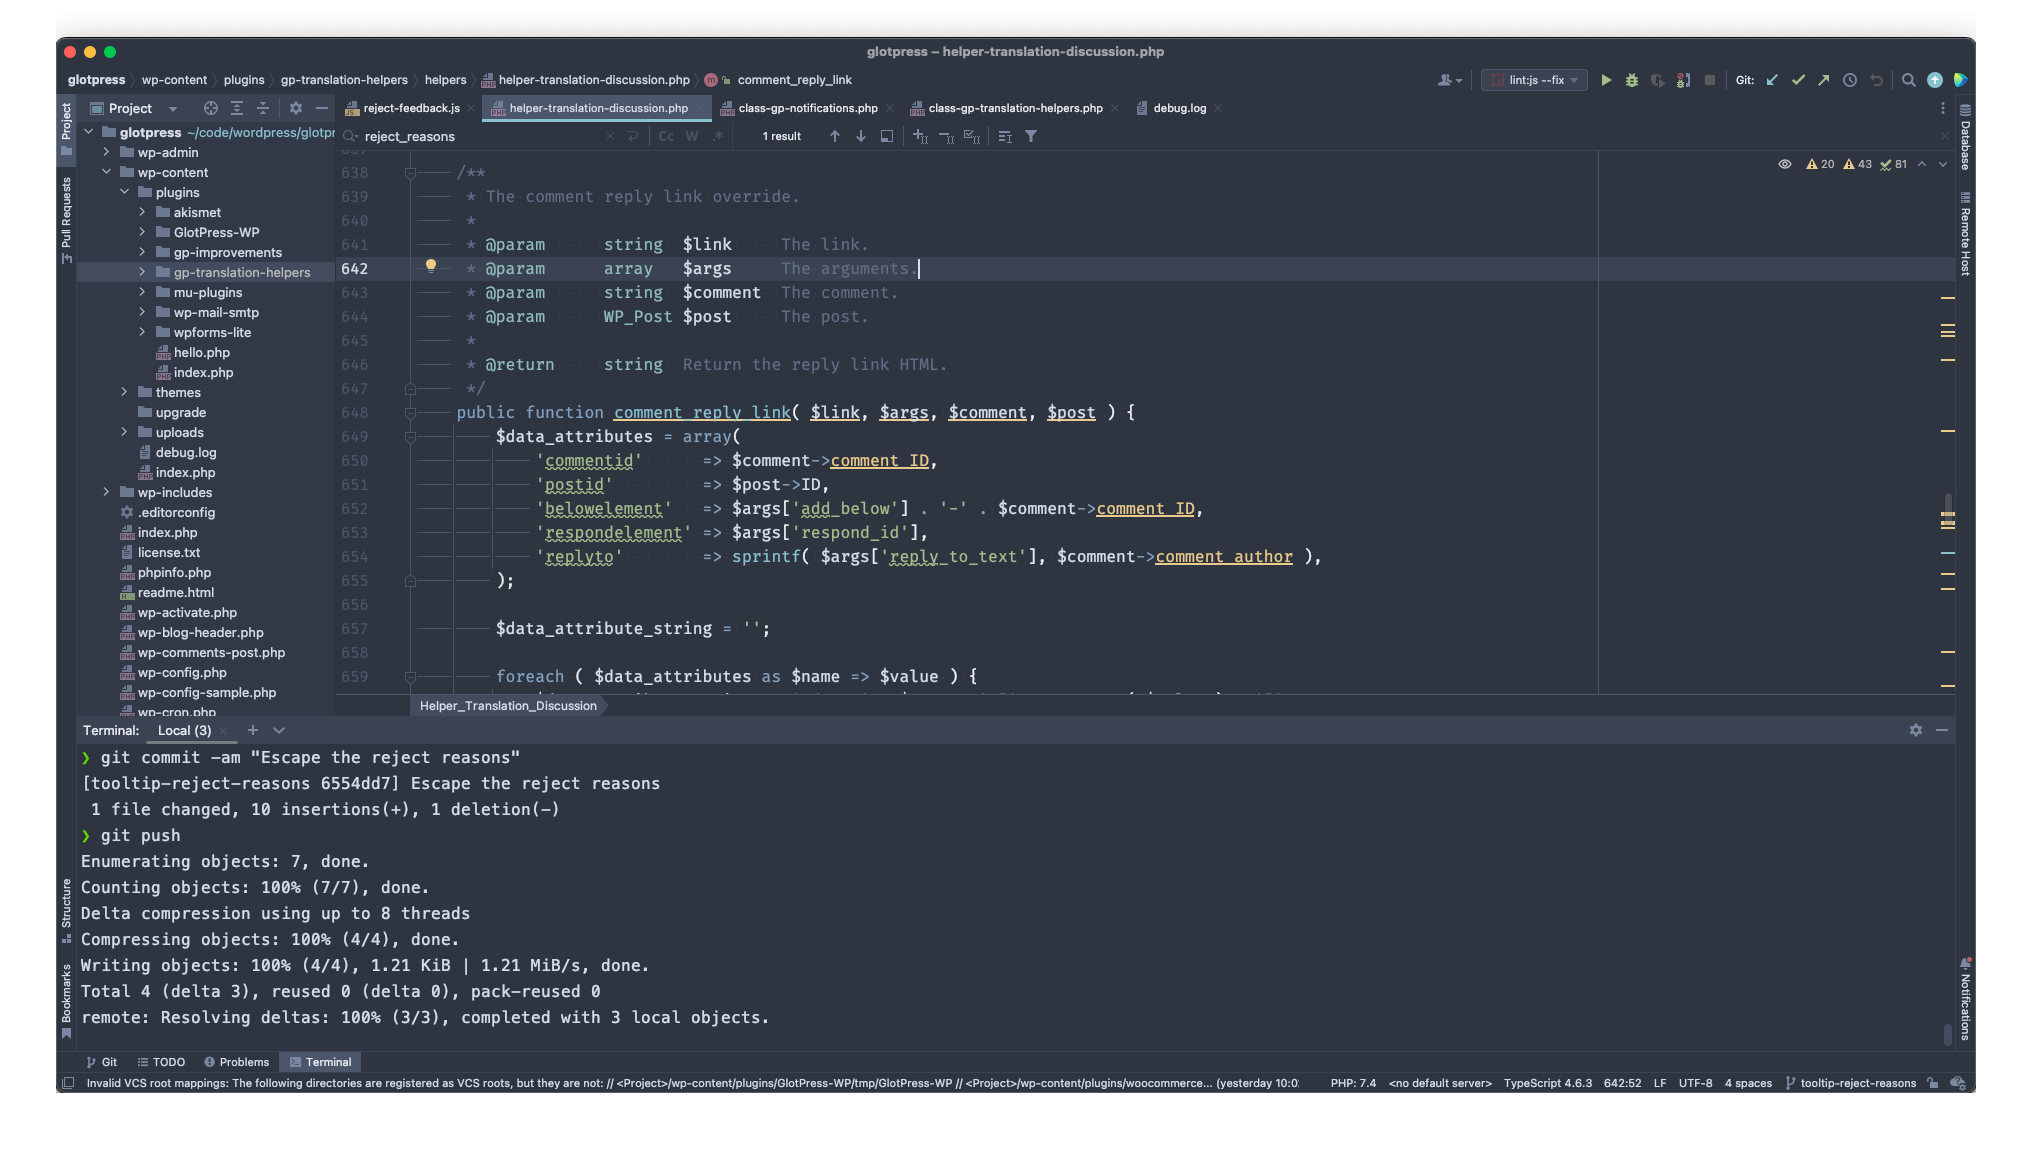Select opened file target icon in Project panel
Viewport: 2032px width, 1167px height.
pos(211,108)
